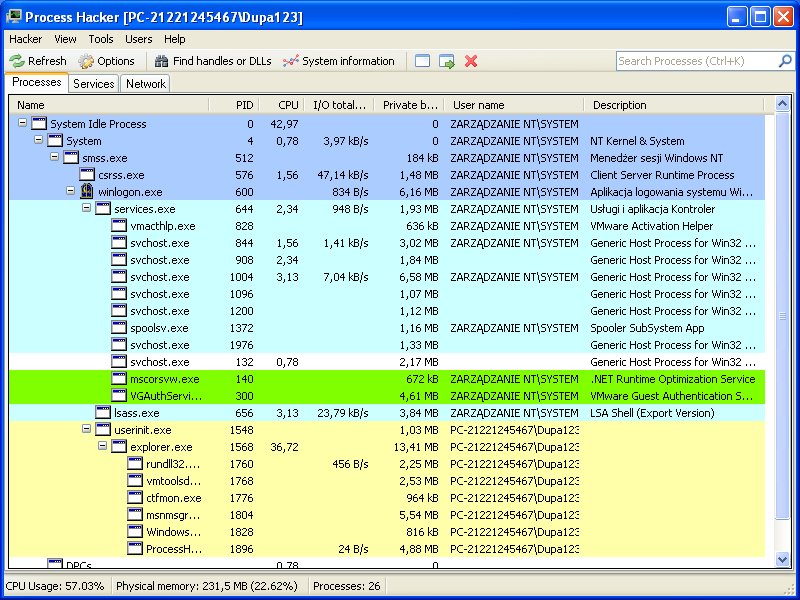Image resolution: width=800 pixels, height=600 pixels.
Task: Click the Find handles or DLLs binoculars icon
Action: [x=161, y=61]
